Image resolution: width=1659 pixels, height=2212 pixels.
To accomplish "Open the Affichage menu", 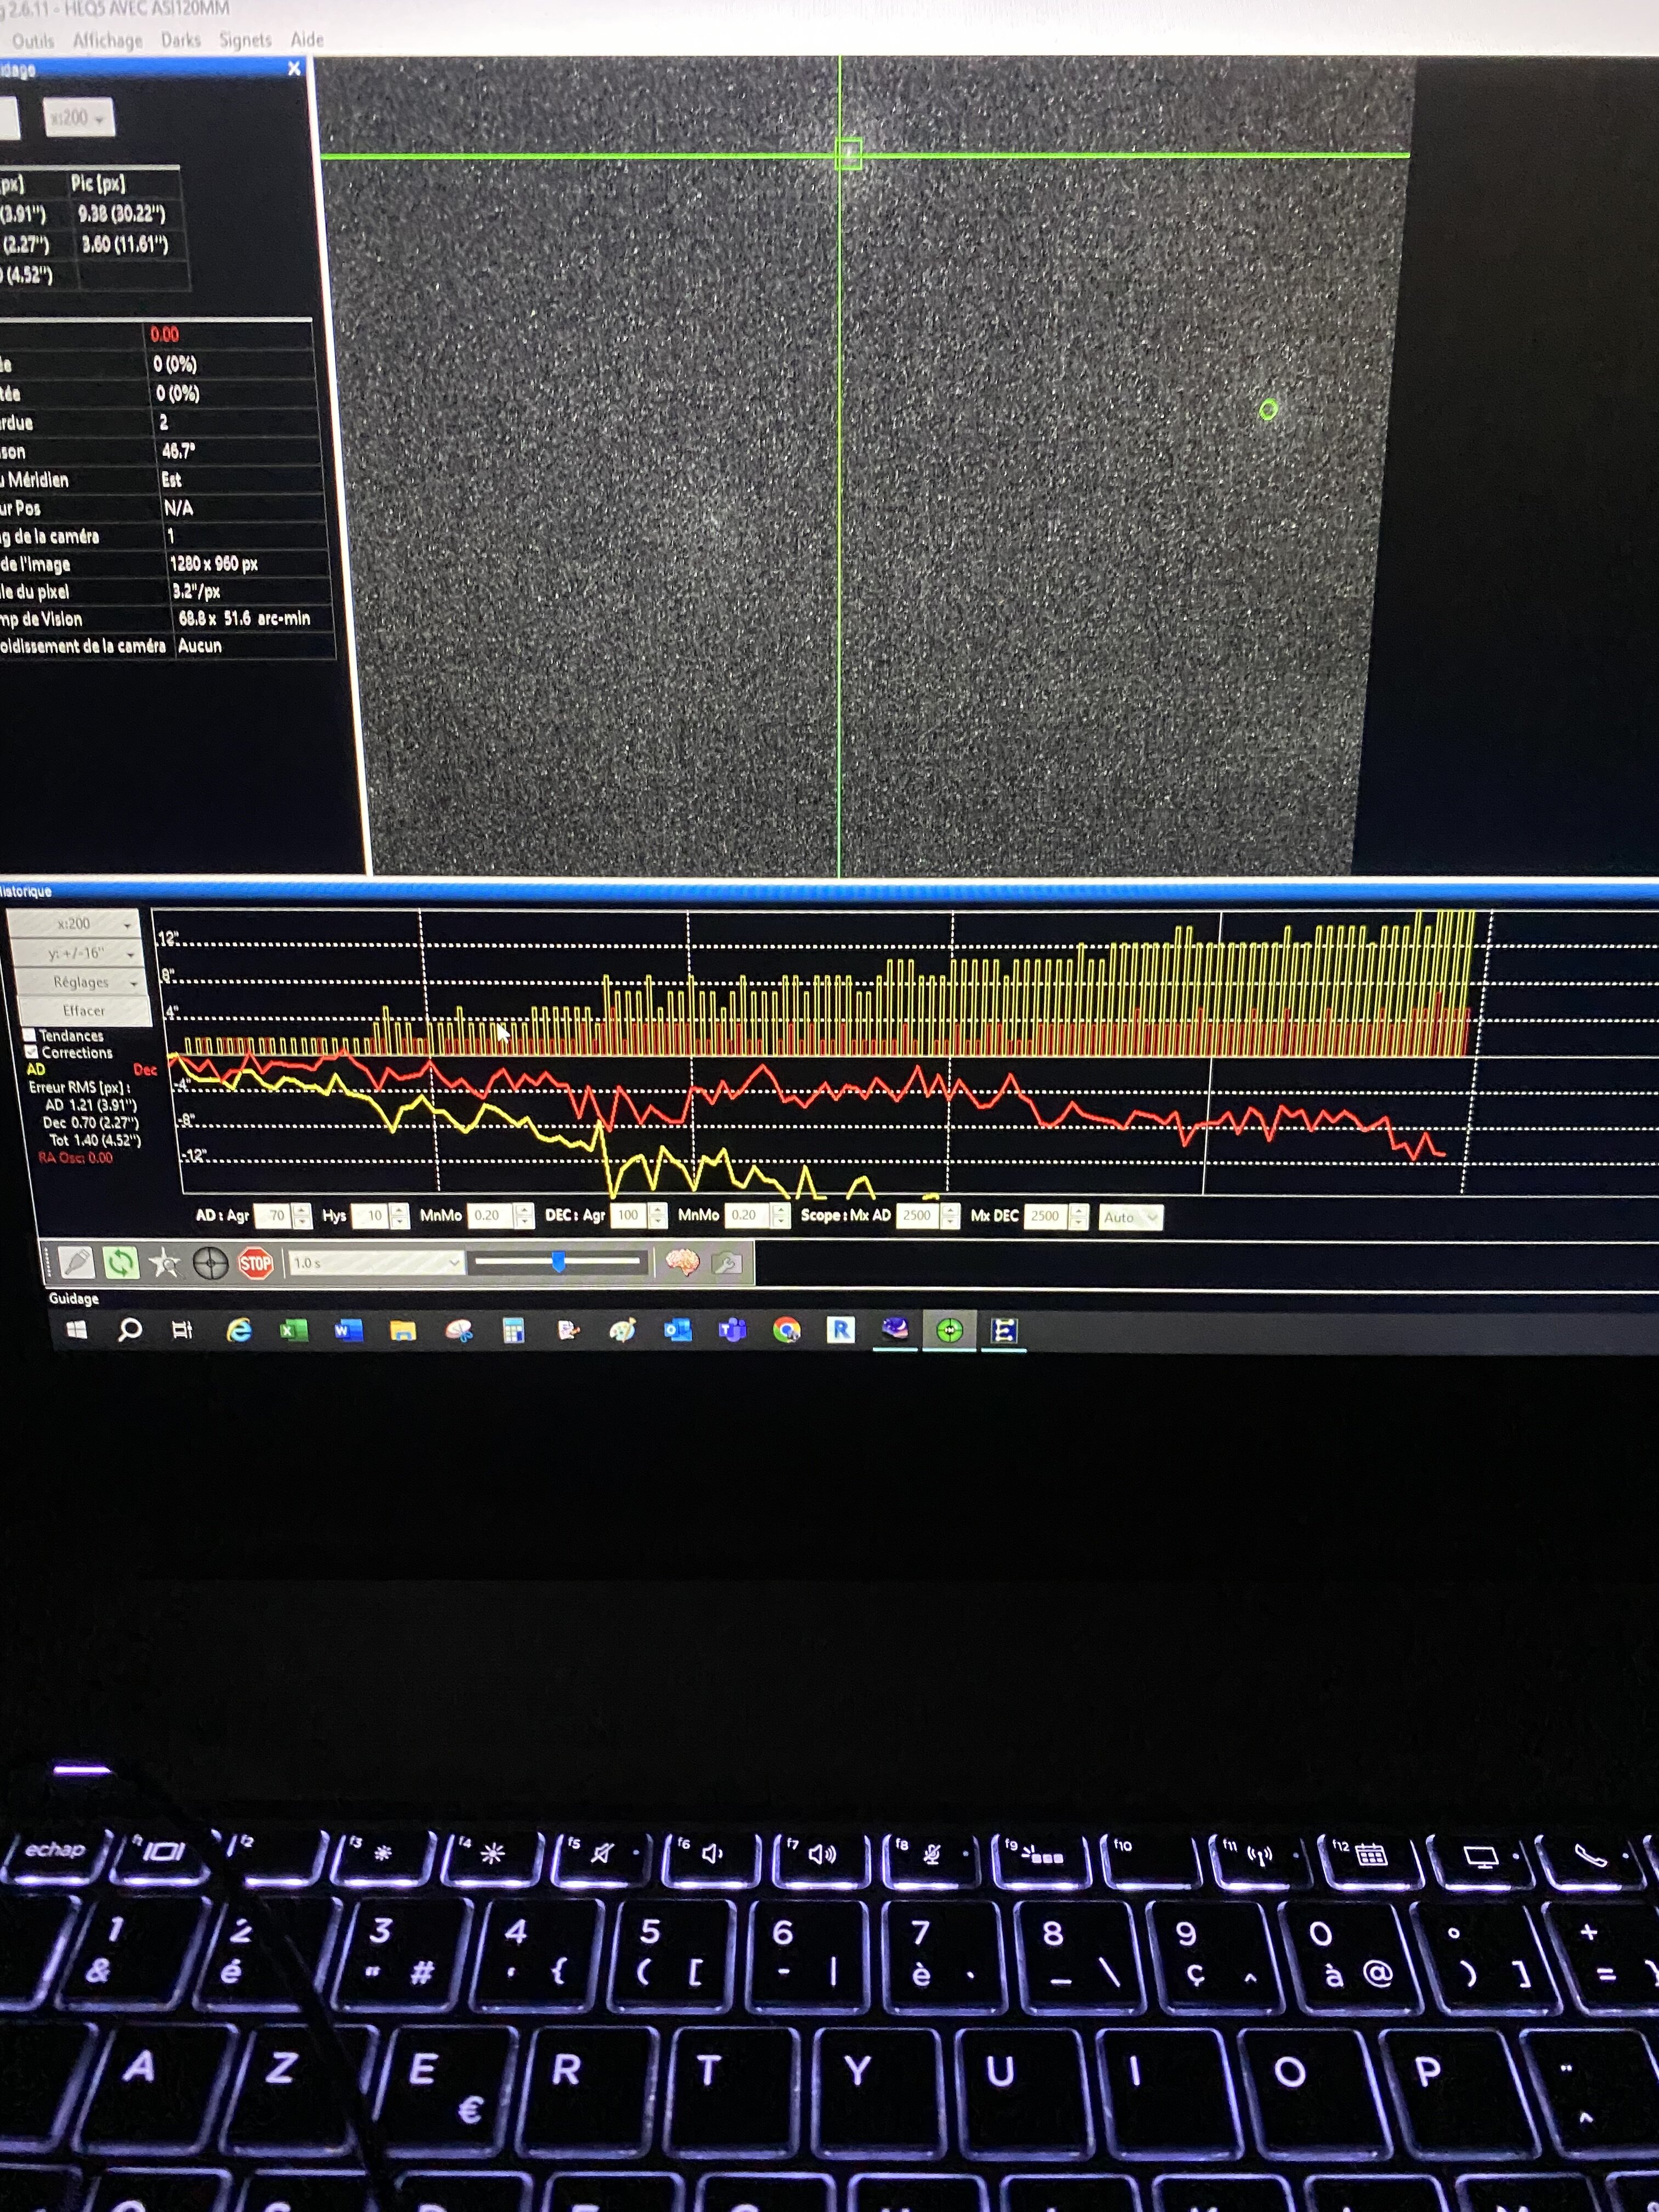I will pos(107,40).
